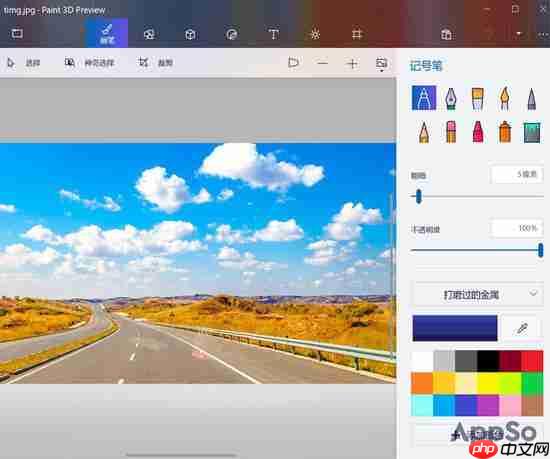Click the thickness slider handle
Screen dimensions: 550x459
[x=418, y=196]
